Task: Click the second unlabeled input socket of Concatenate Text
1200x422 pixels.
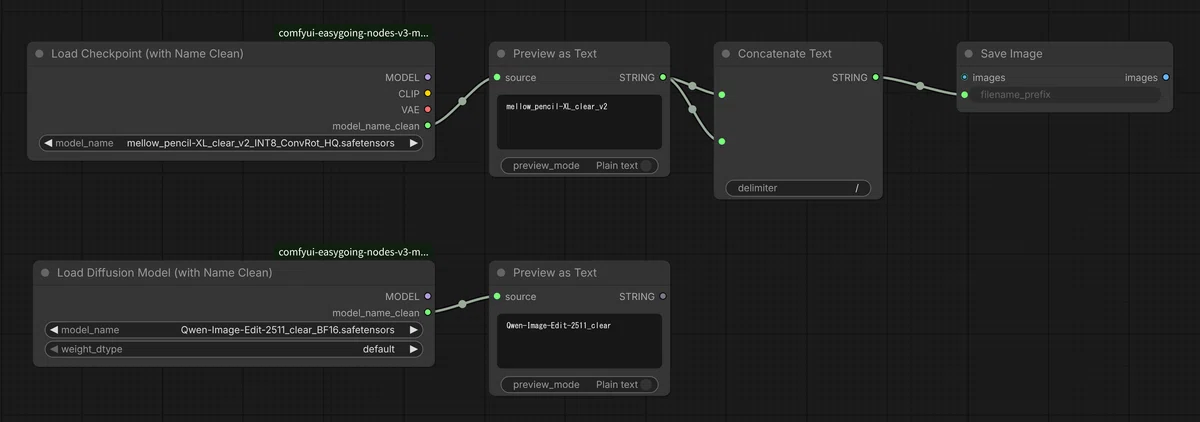Action: (721, 141)
